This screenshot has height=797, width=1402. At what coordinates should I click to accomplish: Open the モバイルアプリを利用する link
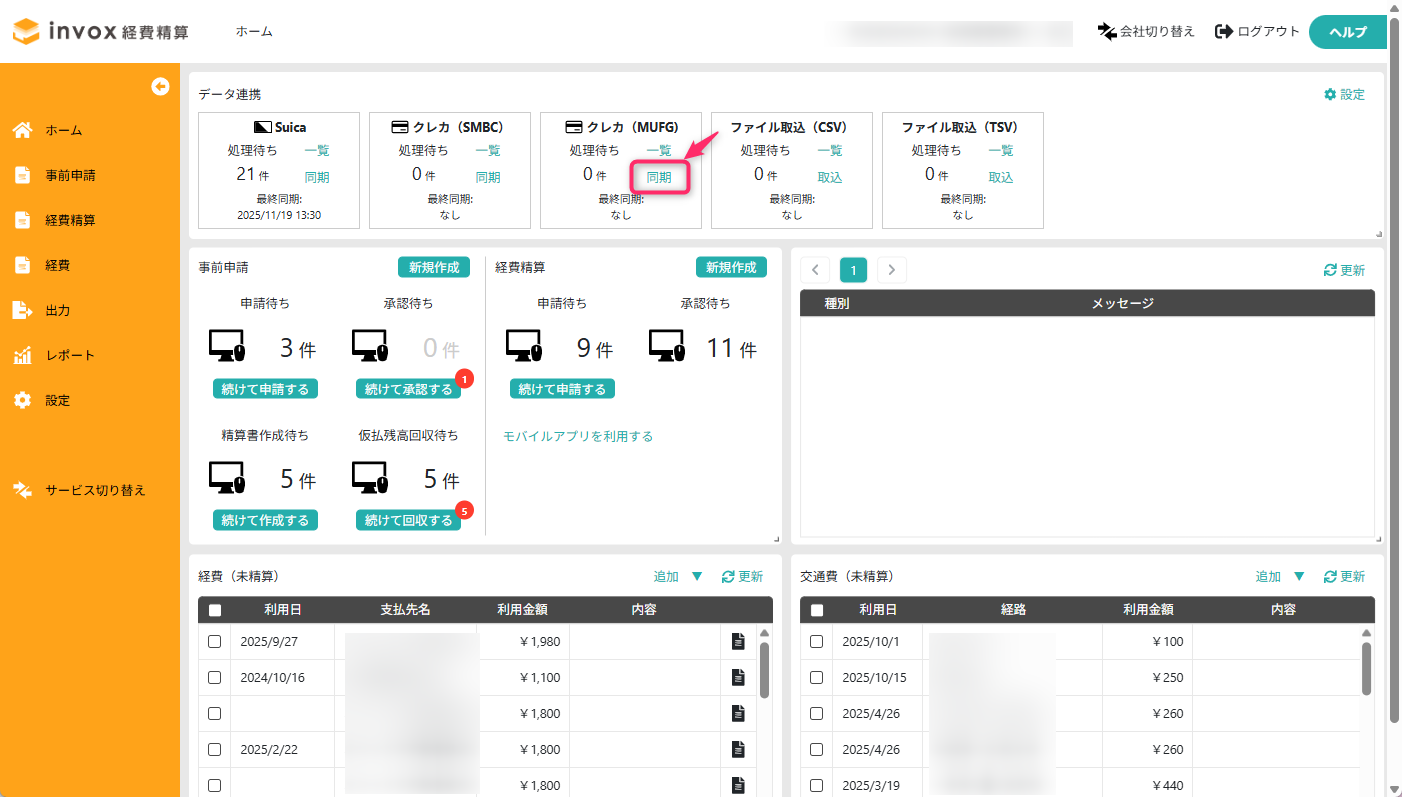pos(578,436)
